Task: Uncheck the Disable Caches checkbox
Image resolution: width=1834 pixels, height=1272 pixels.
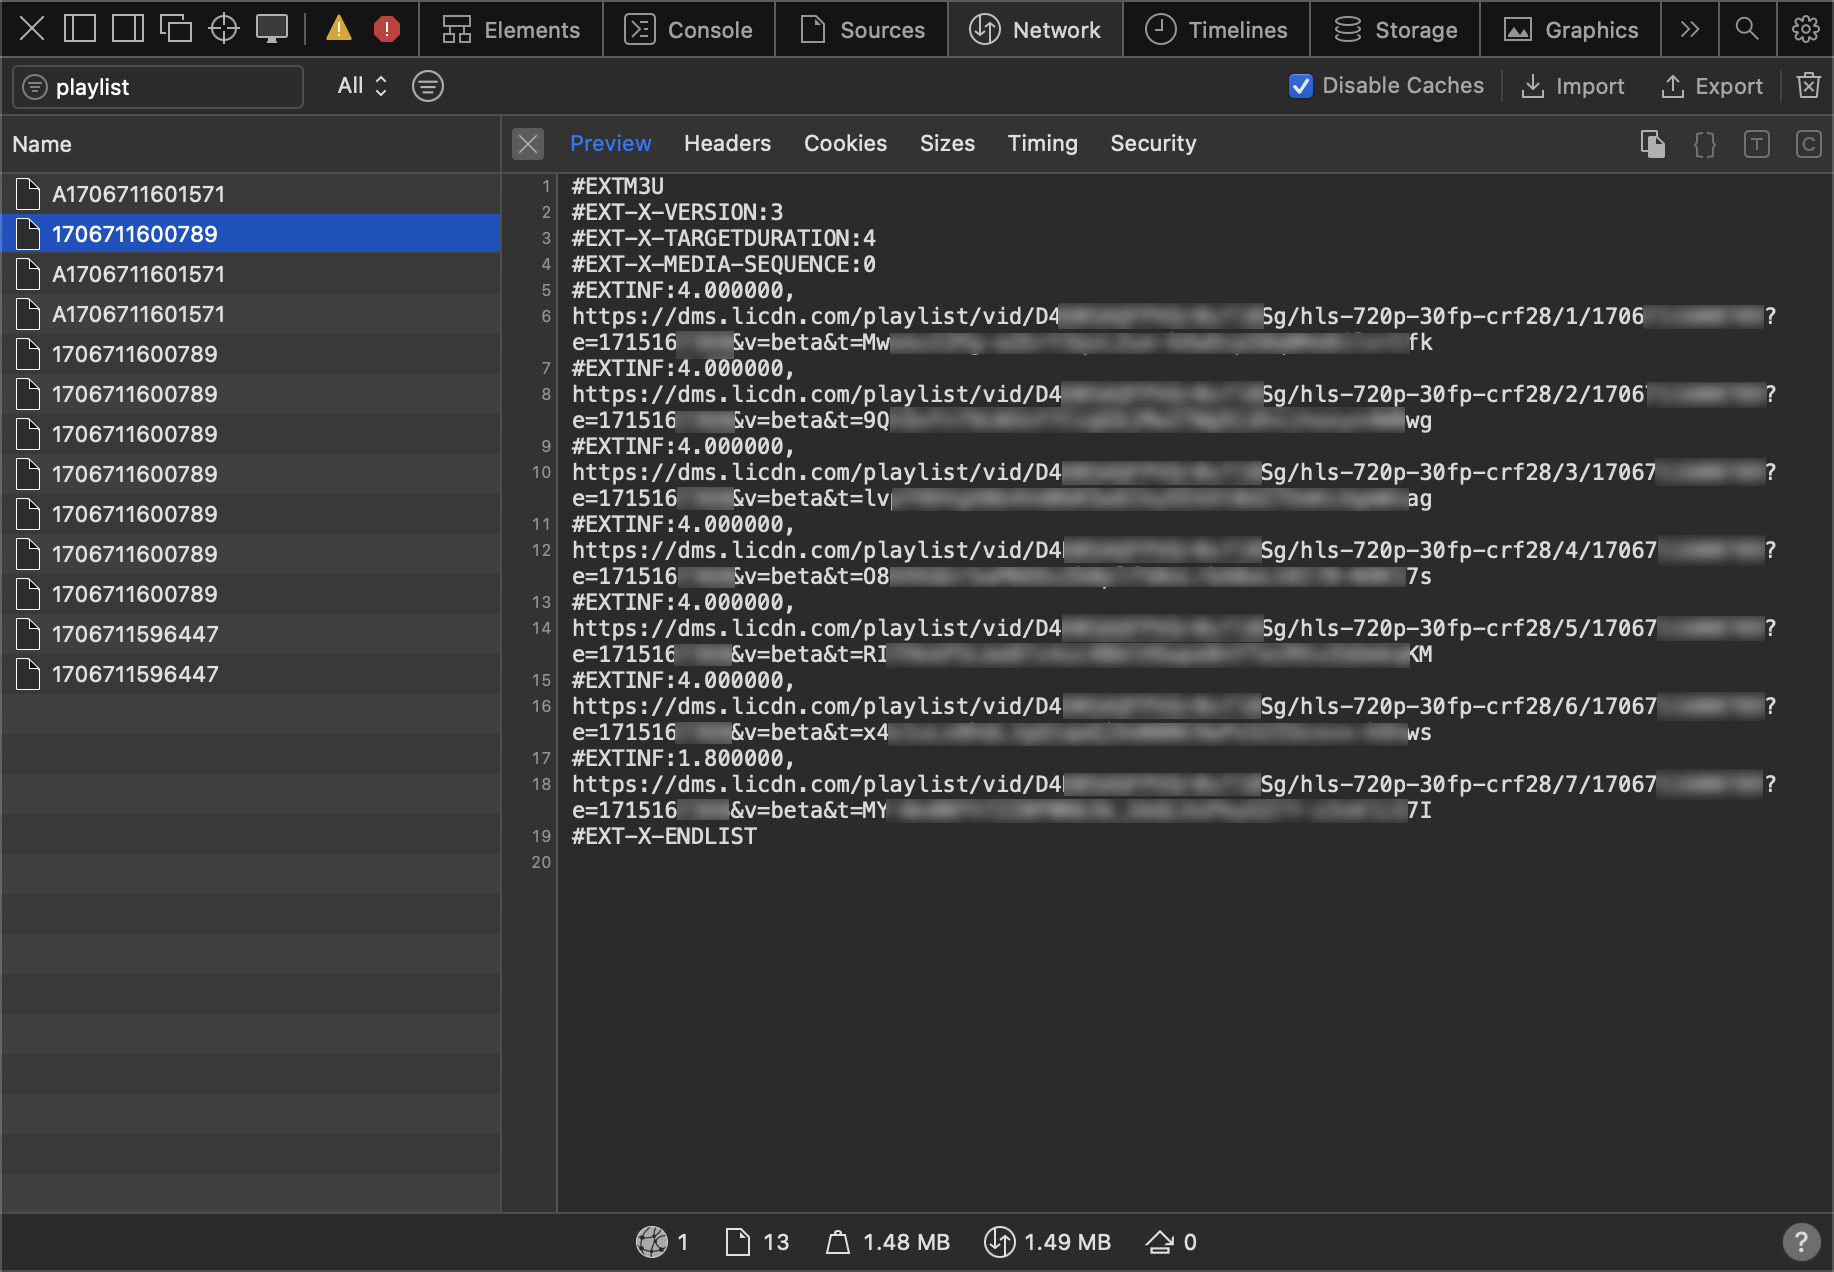Action: point(1300,86)
